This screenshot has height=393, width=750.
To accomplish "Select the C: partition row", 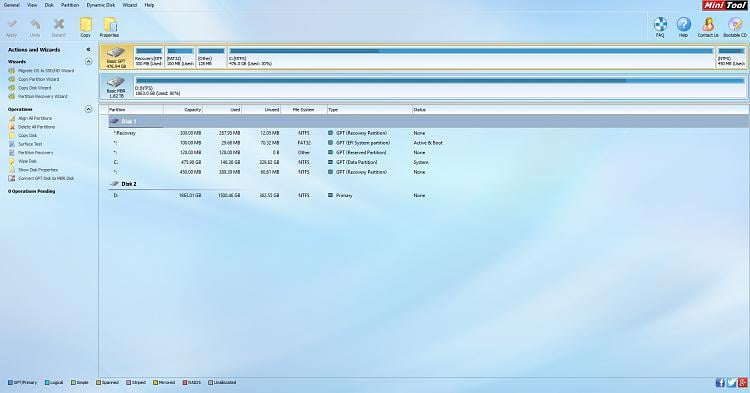I will point(429,163).
